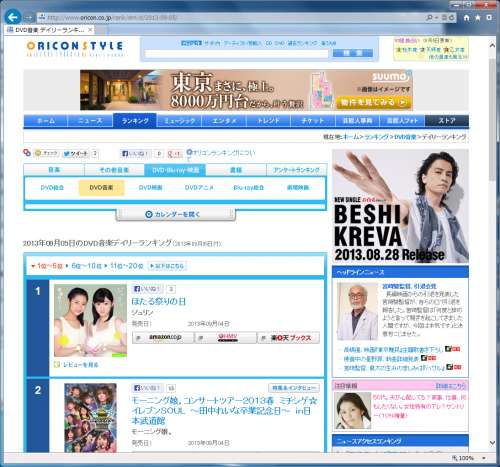Click the ORICON STYLE search input field

point(237,53)
